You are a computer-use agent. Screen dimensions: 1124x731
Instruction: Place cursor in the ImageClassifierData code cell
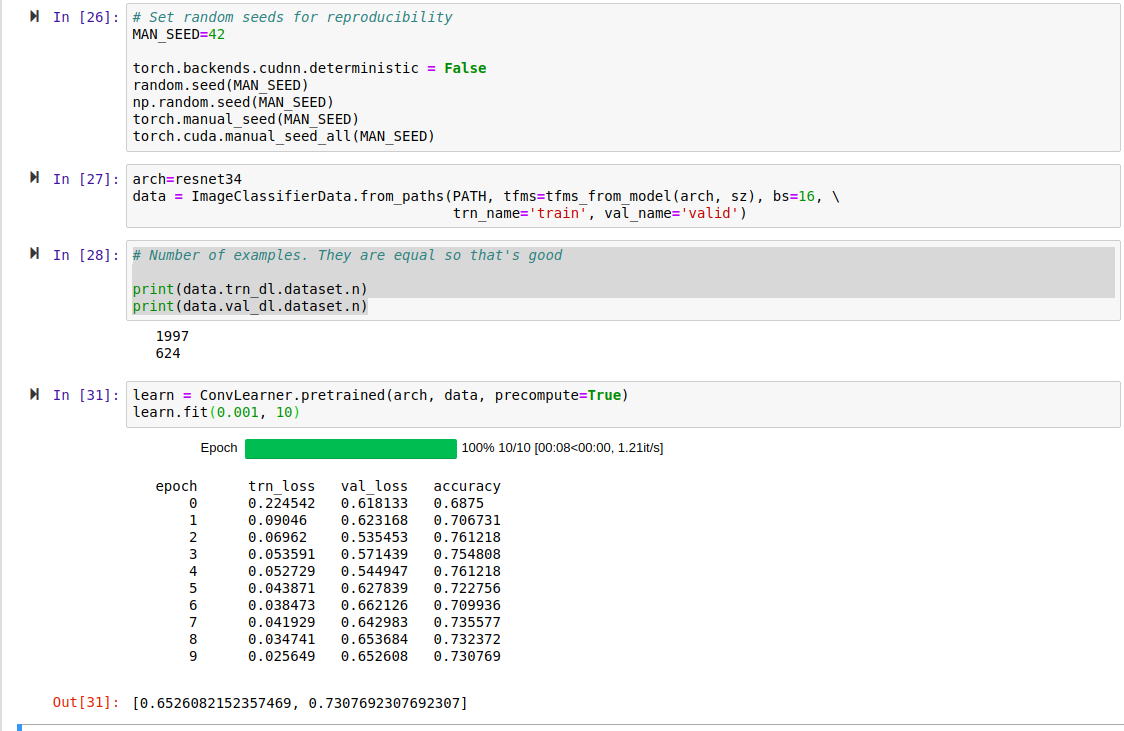pos(620,196)
